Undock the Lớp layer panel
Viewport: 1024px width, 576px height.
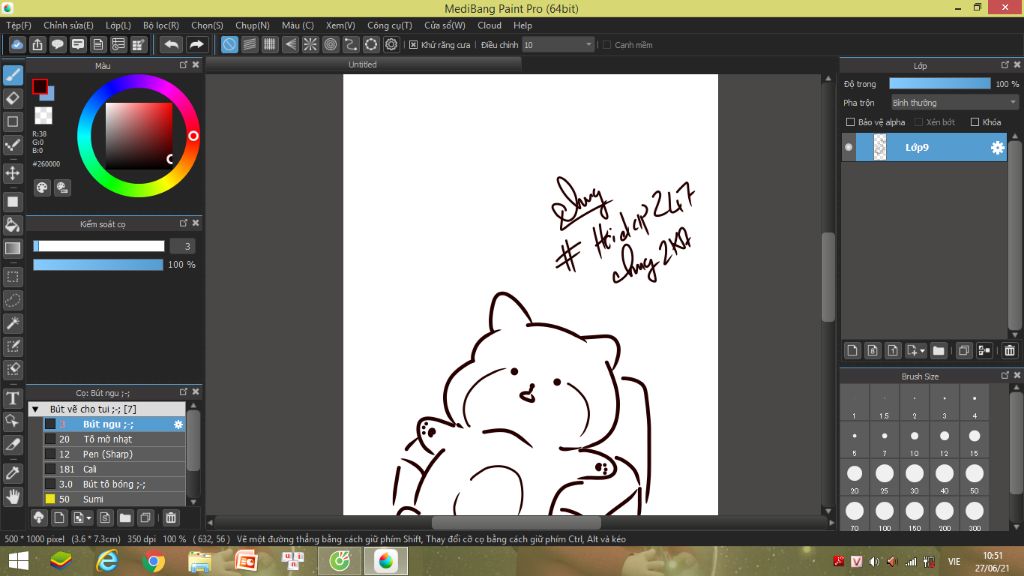point(1005,65)
